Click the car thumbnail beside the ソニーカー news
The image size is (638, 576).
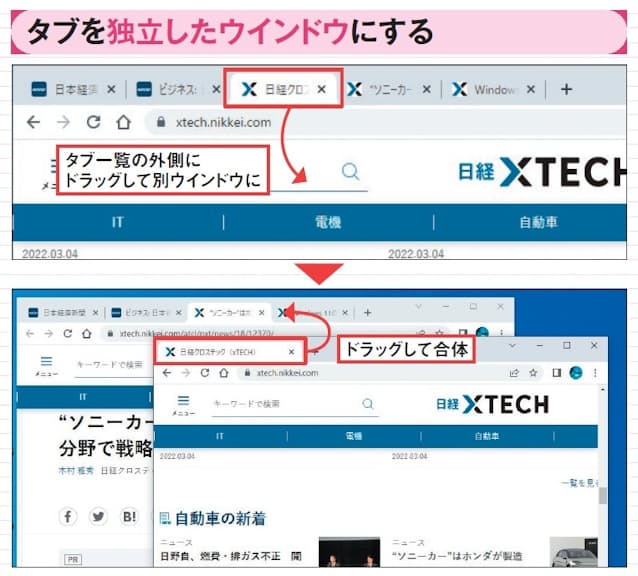coord(574,552)
